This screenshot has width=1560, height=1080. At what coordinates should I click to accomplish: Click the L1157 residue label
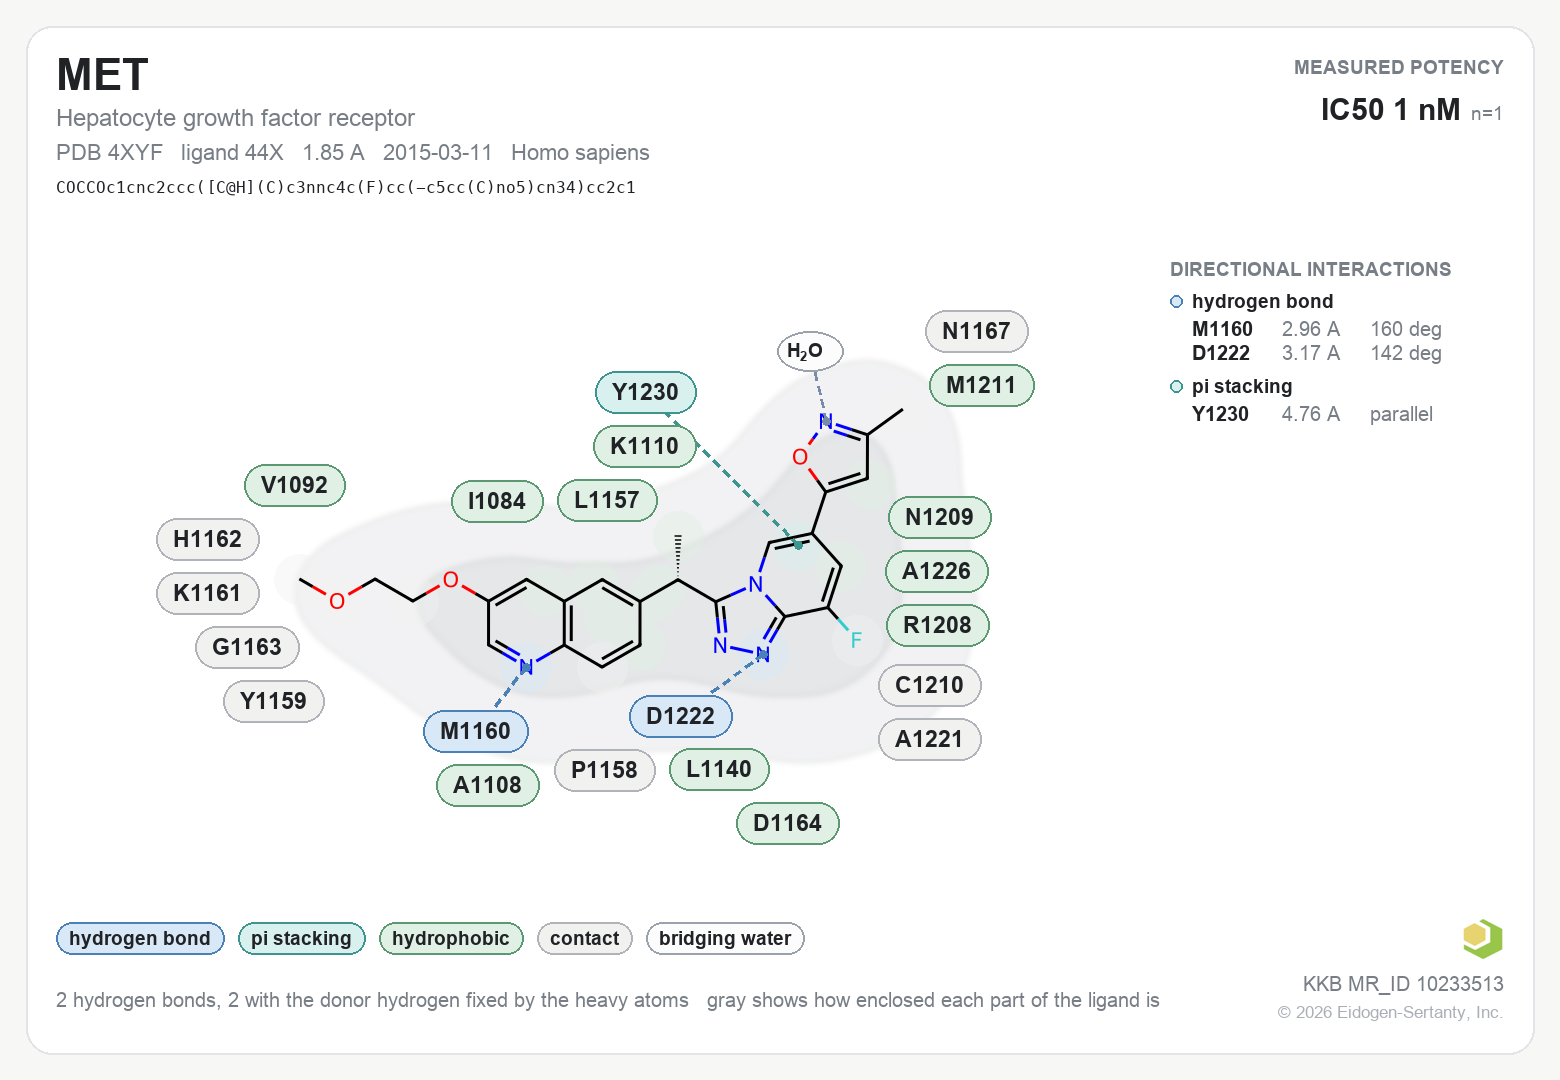tap(607, 500)
